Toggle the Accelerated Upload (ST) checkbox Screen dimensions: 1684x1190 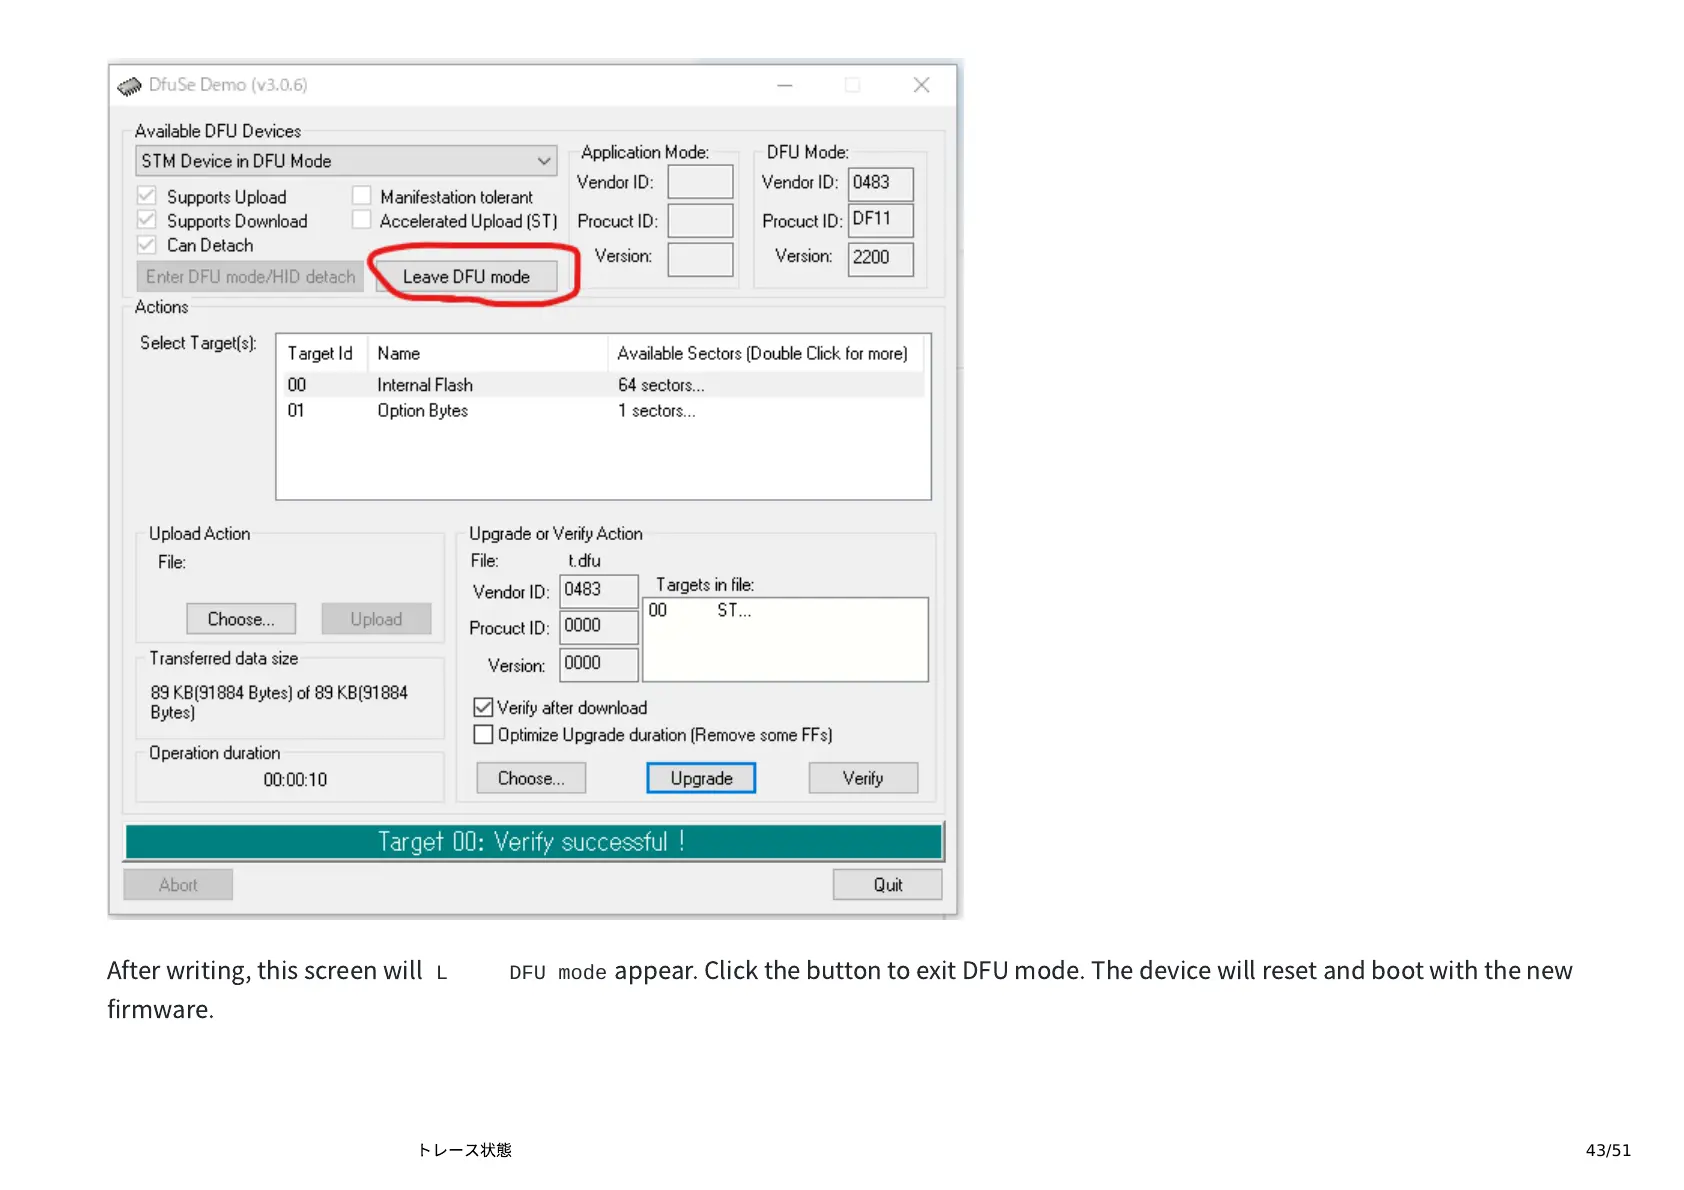[362, 220]
